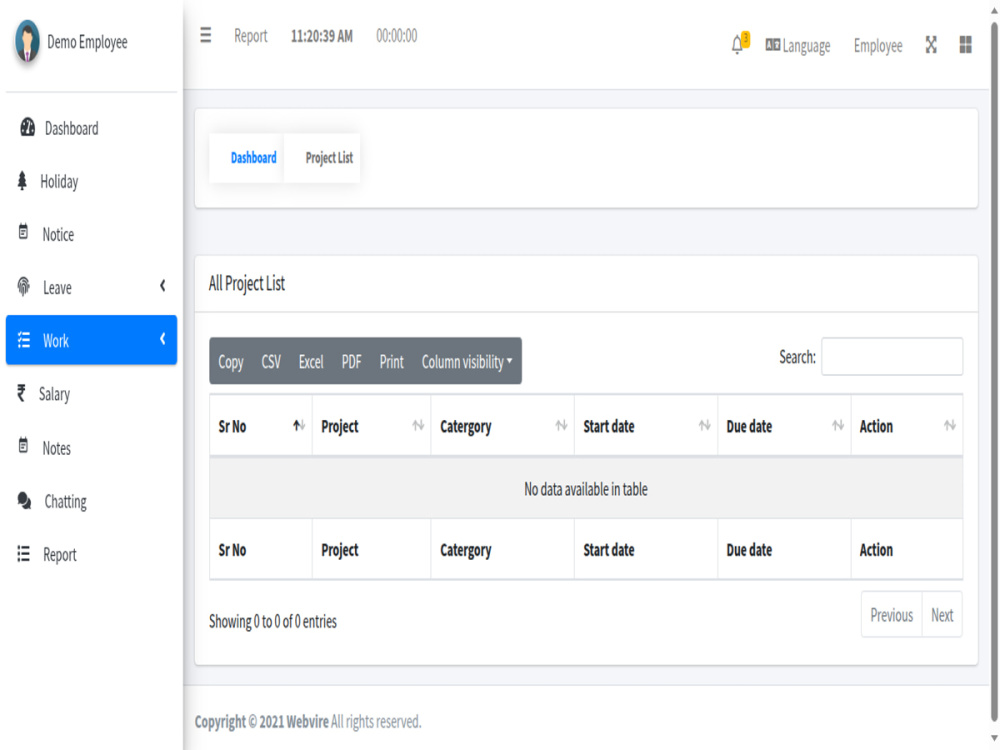Sort table by Catergory column arrows
This screenshot has height=750, width=1000.
tap(561, 425)
